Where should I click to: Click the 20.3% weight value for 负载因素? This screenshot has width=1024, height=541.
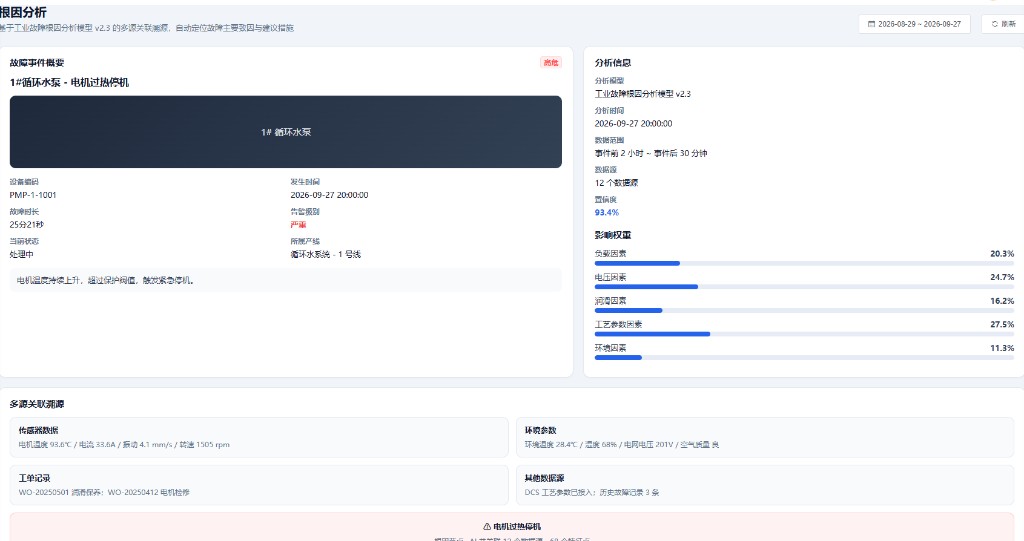pos(1002,254)
